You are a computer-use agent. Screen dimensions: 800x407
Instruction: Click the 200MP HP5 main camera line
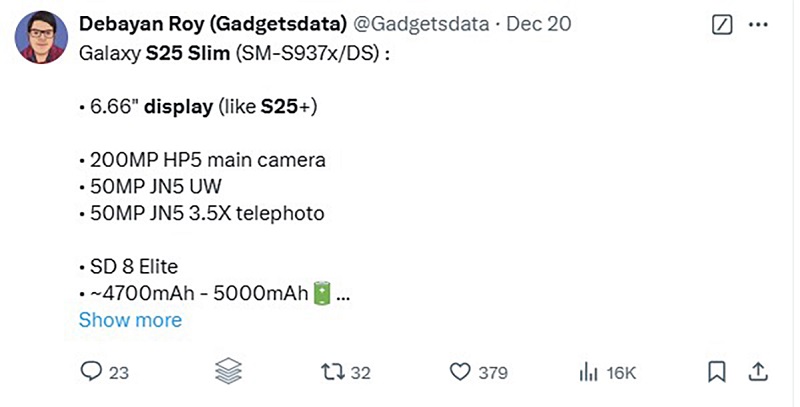(205, 160)
